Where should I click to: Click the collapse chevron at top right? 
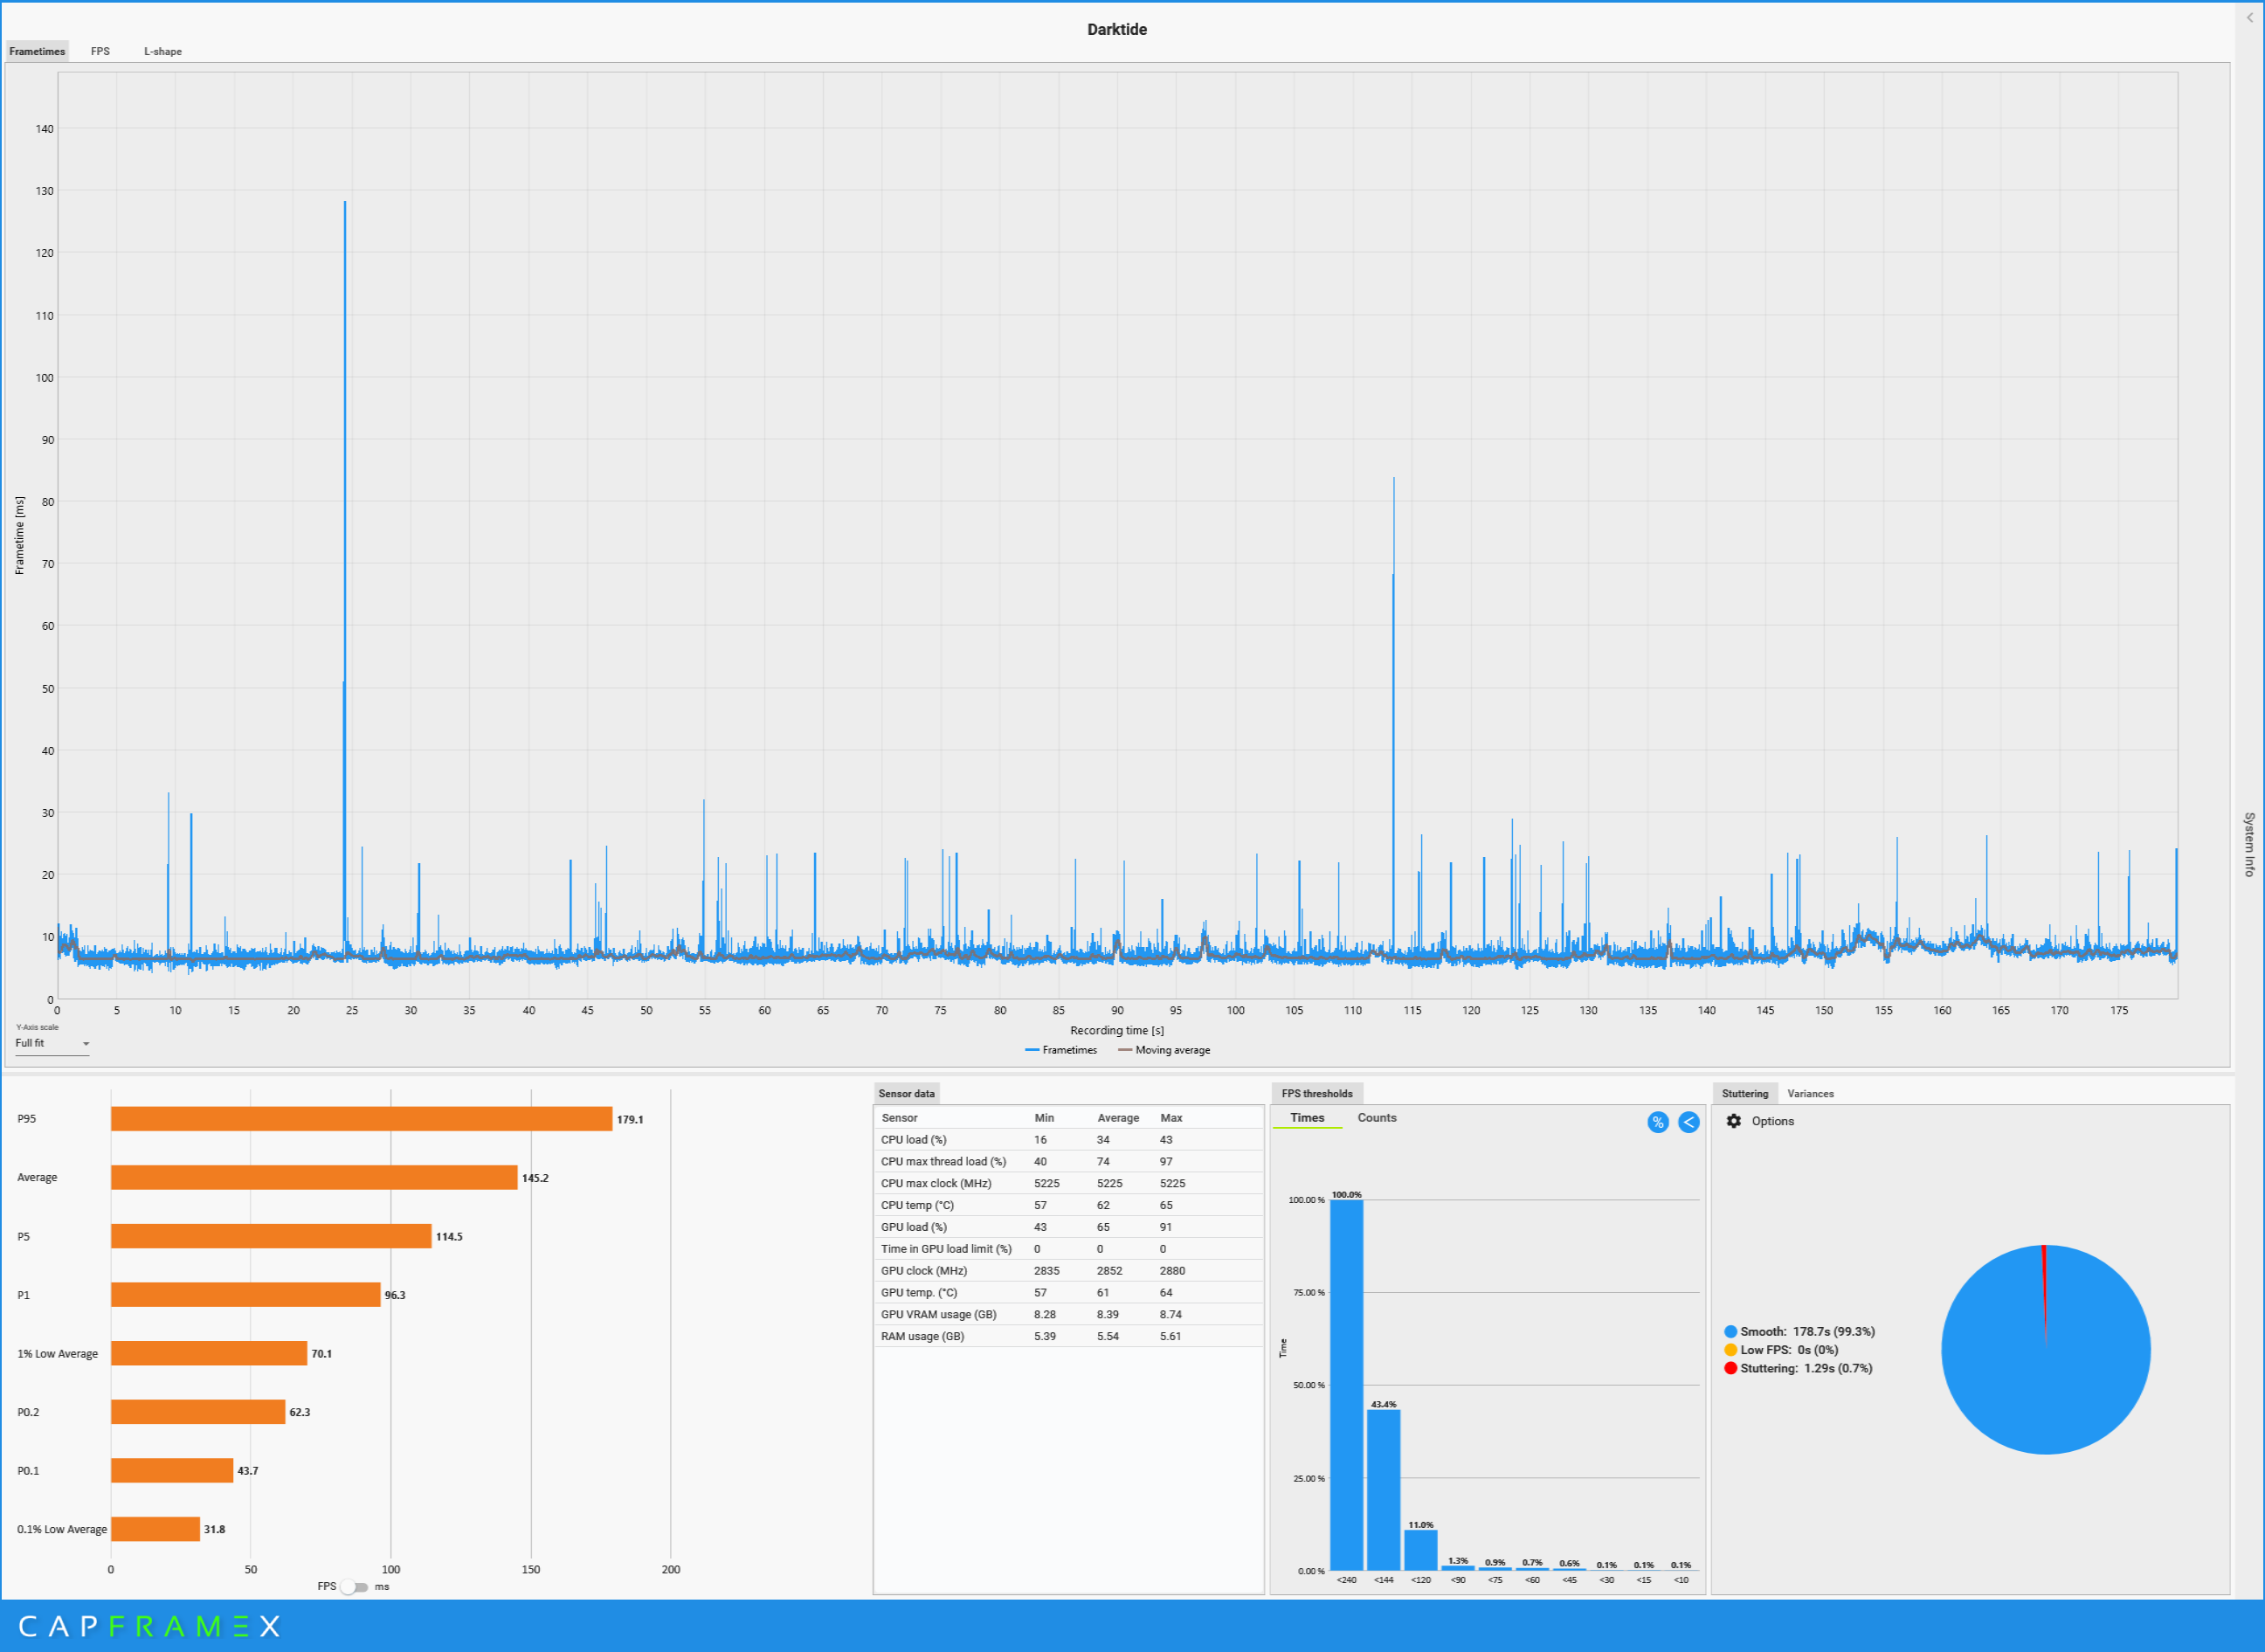[x=2251, y=18]
